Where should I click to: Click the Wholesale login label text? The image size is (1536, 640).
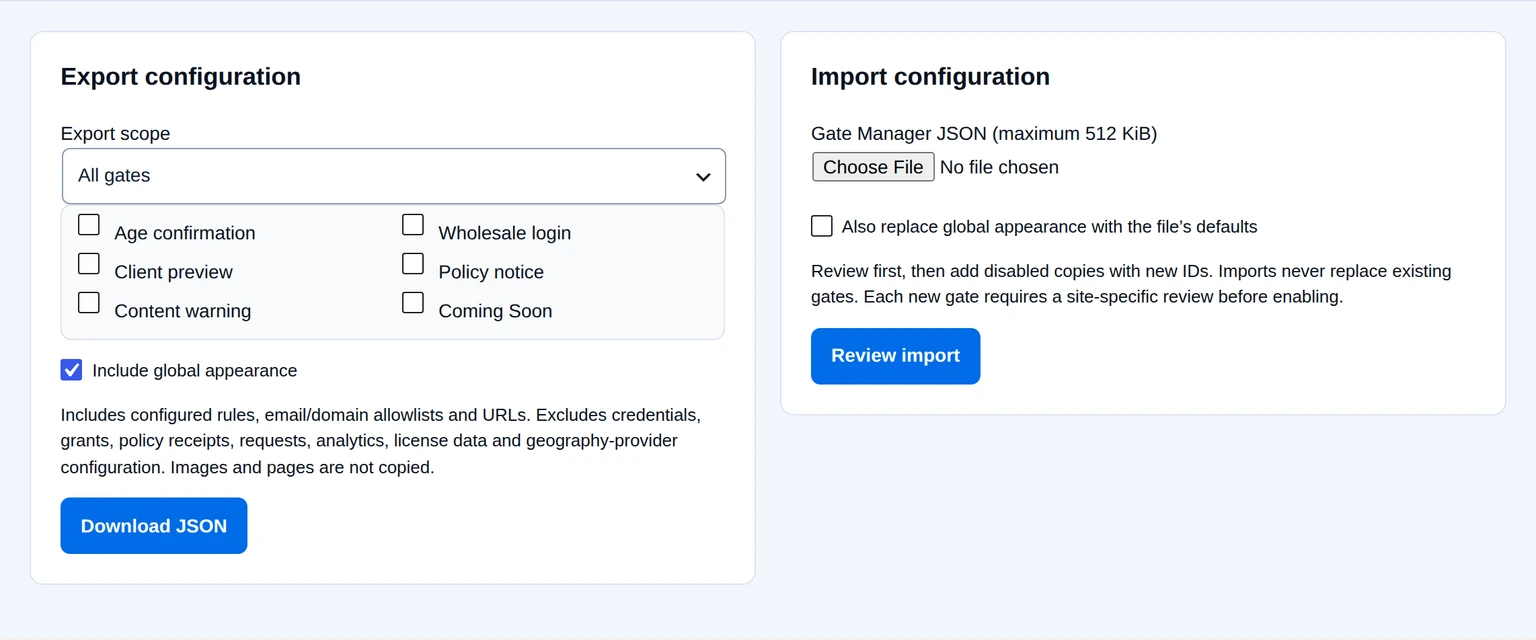click(505, 233)
